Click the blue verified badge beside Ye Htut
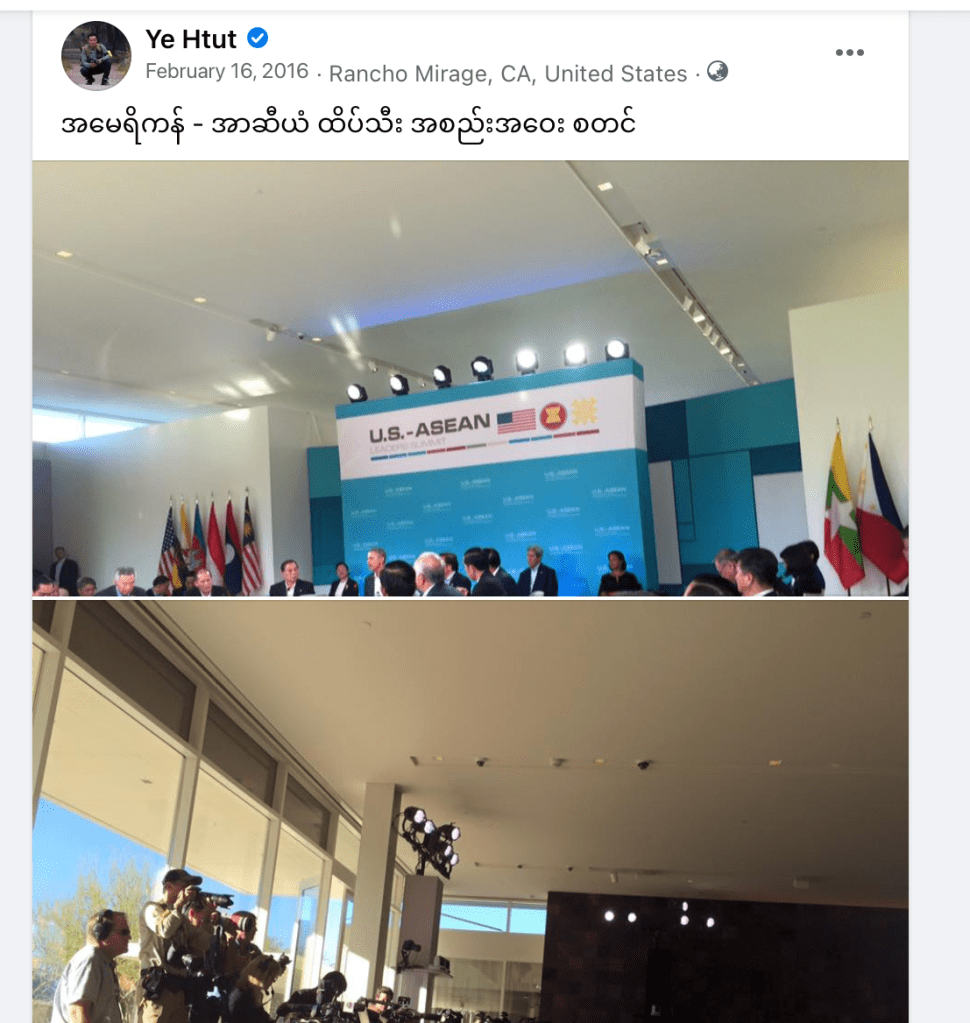 pos(258,38)
